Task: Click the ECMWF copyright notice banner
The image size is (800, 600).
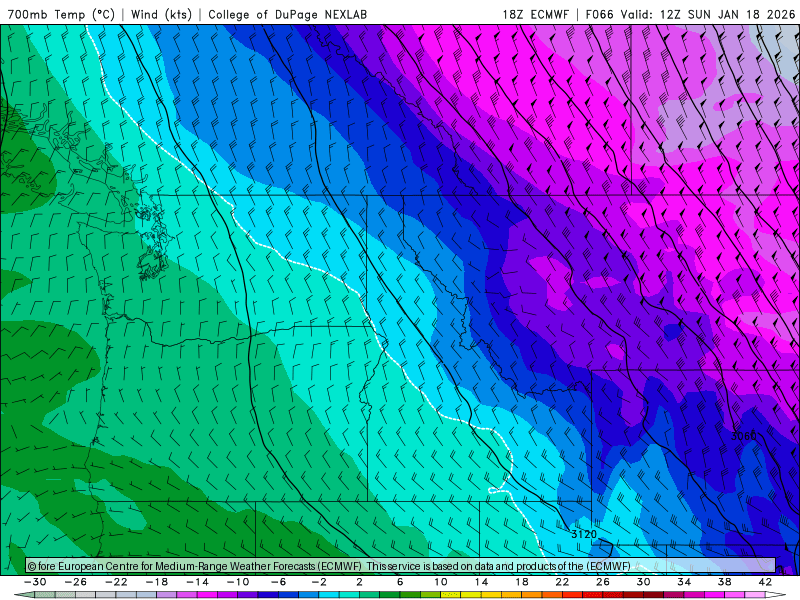Action: [x=401, y=566]
